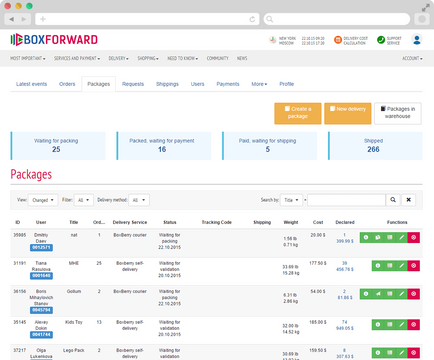Click the New delivery button
This screenshot has width=434, height=360.
point(348,113)
